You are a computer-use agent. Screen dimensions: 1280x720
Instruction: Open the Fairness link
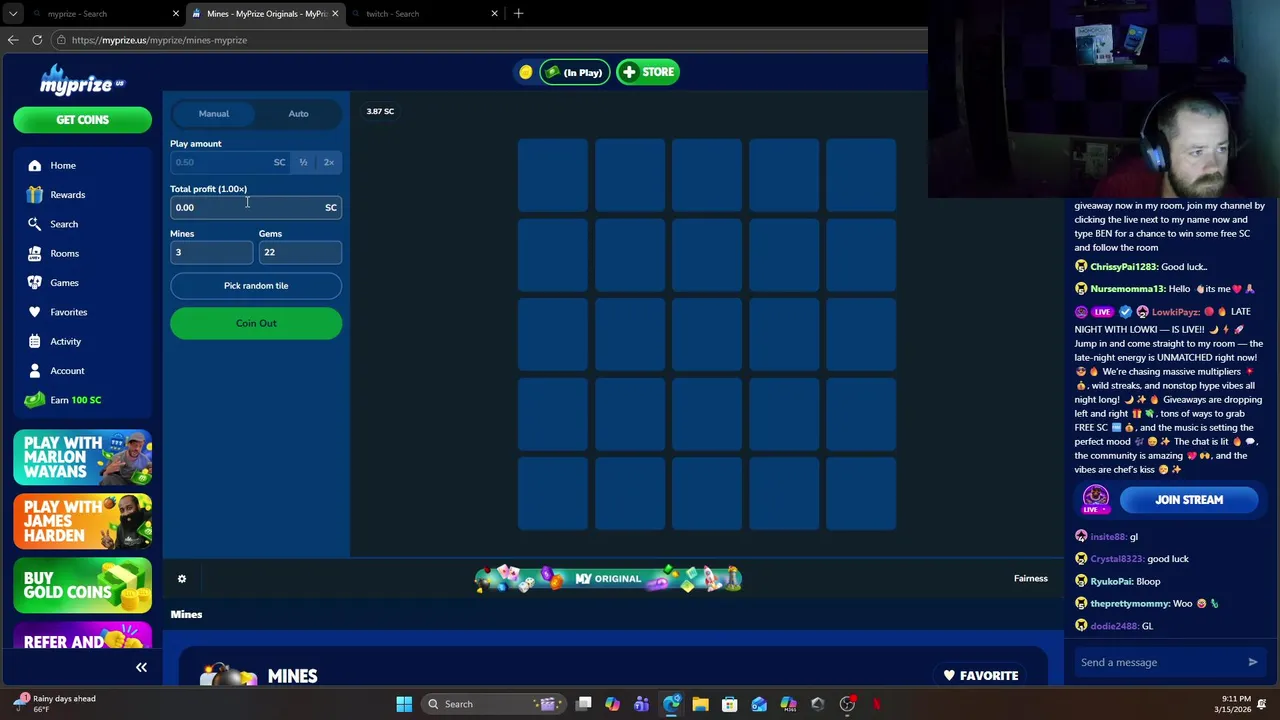[x=1030, y=578]
